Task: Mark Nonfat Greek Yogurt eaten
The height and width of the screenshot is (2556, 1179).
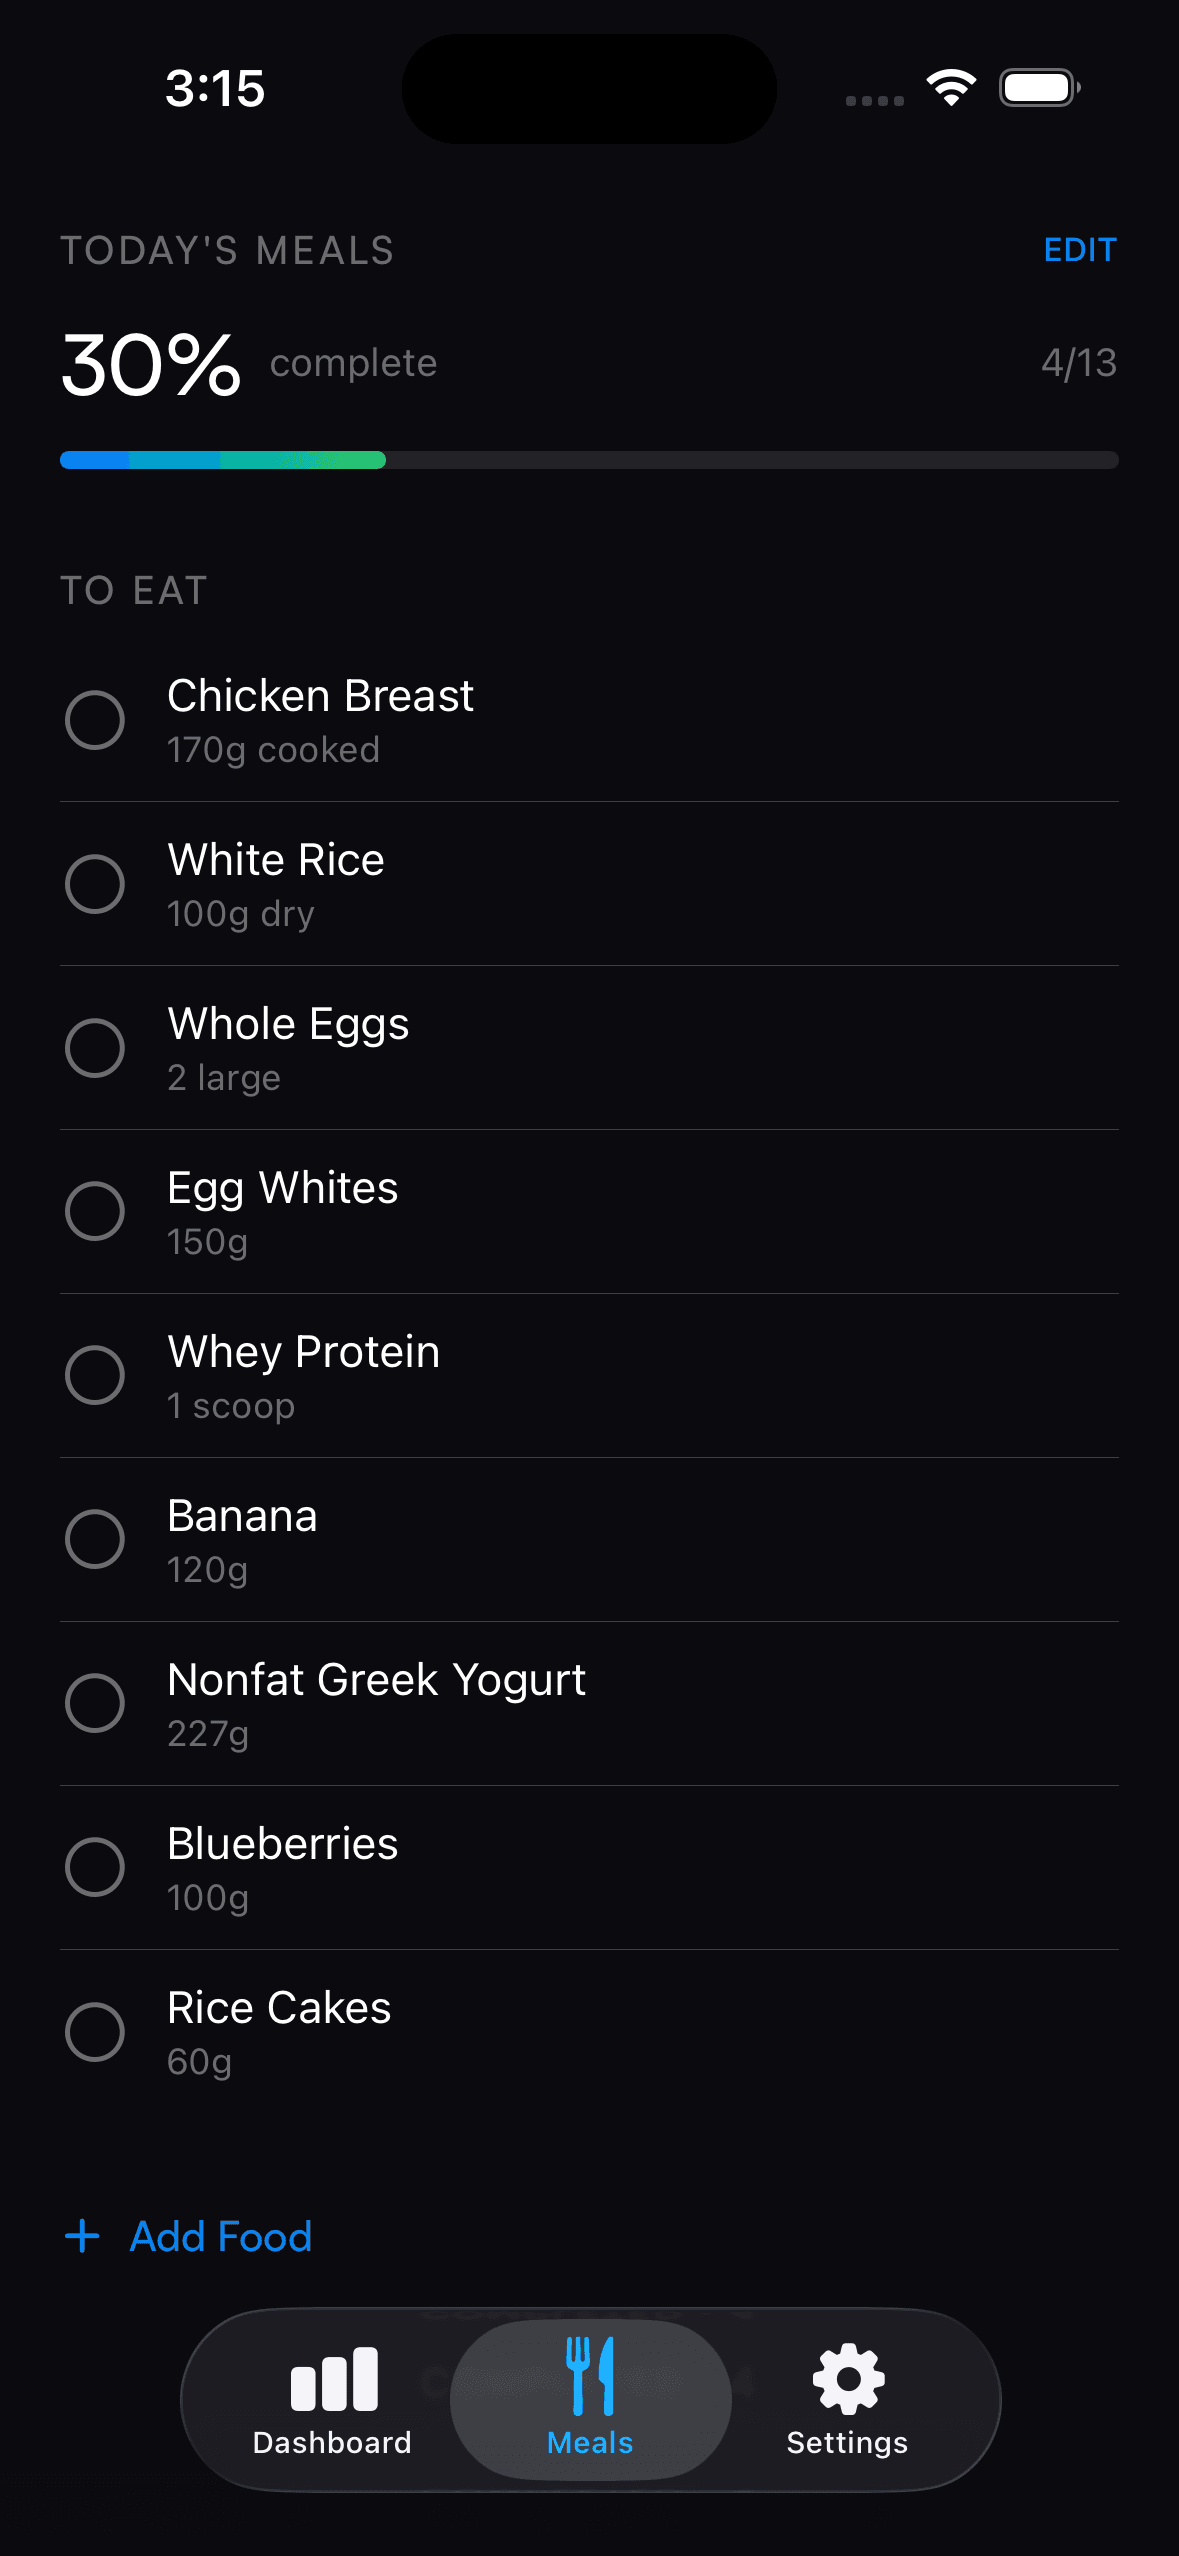Action: click(x=95, y=1703)
